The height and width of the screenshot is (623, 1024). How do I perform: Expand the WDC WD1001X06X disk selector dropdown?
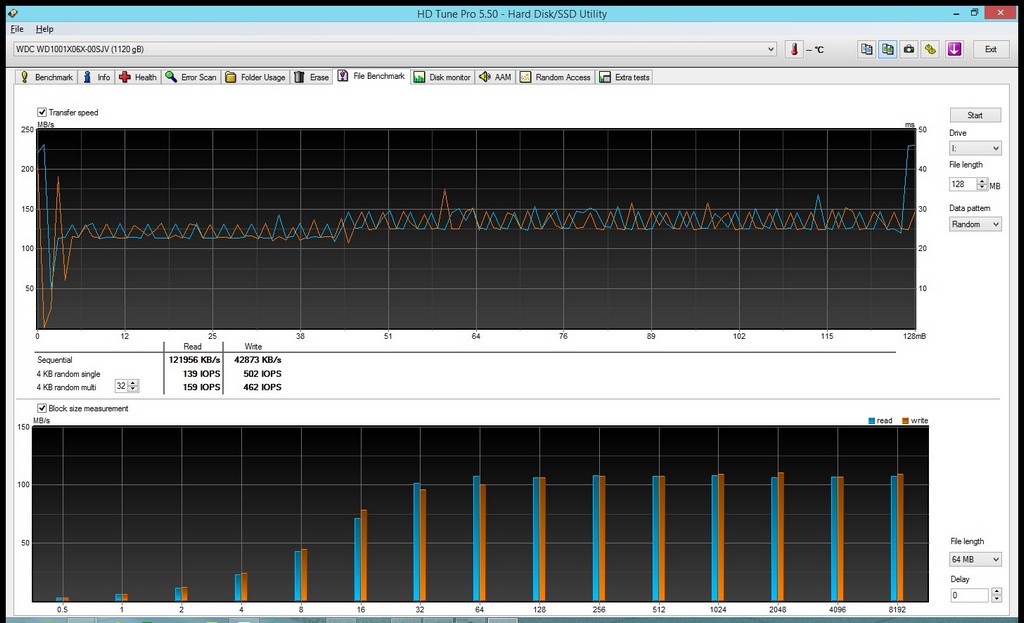tap(771, 49)
